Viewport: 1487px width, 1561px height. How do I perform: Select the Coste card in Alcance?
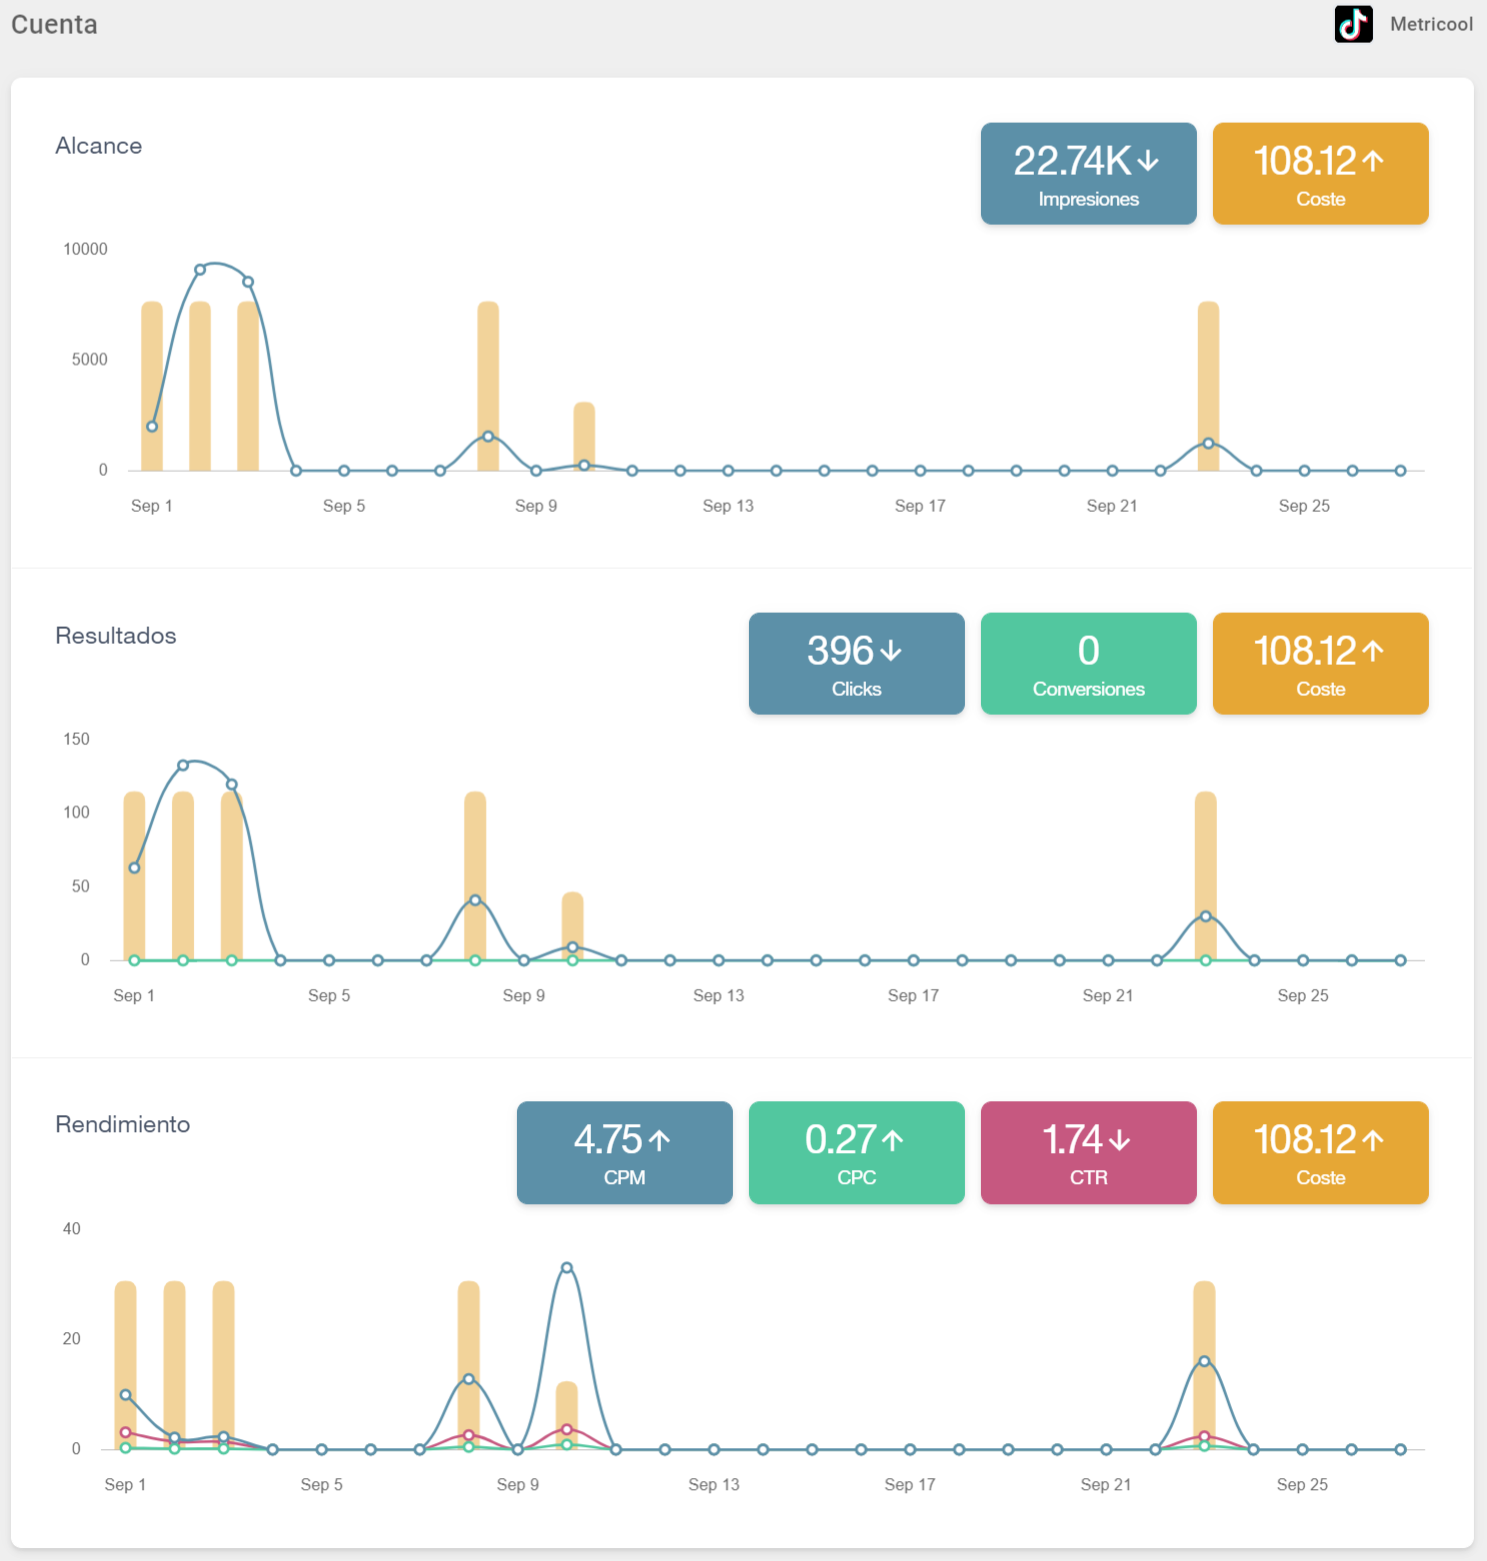point(1320,173)
